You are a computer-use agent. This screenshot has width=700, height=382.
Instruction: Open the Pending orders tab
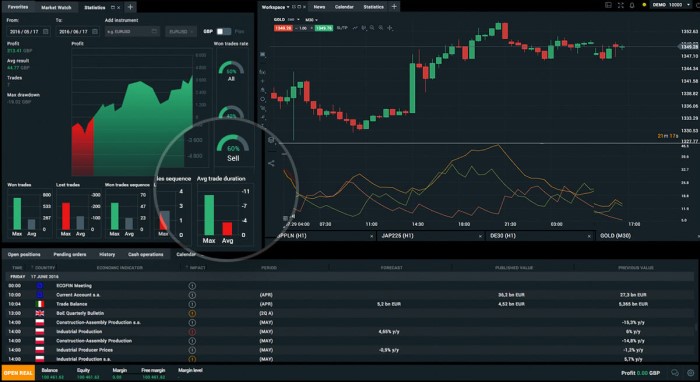click(70, 254)
